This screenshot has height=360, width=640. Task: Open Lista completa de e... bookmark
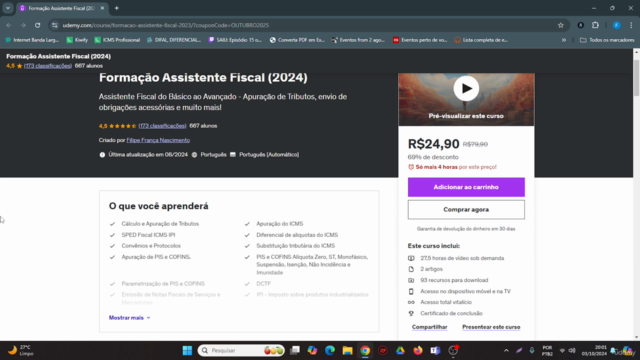point(481,40)
